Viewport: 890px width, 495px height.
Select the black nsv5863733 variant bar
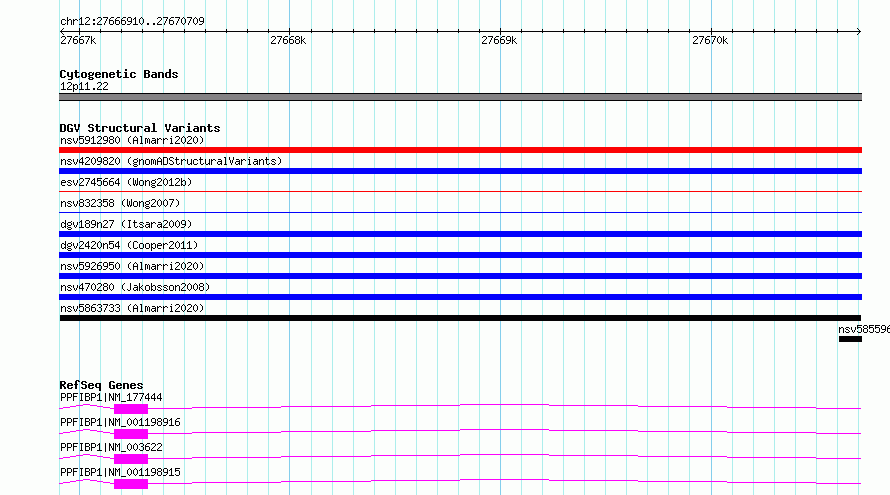(460, 318)
